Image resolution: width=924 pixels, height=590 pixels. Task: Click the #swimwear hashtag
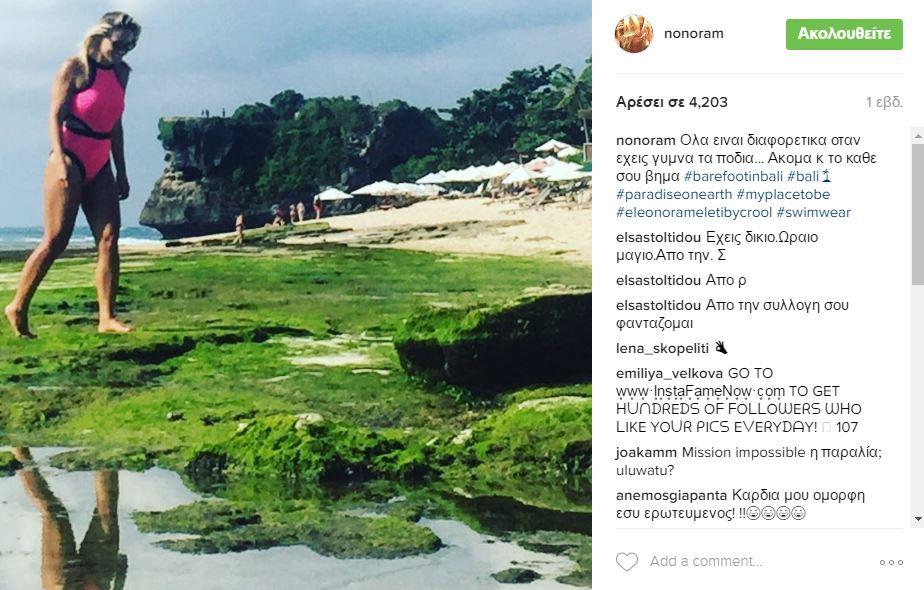[812, 212]
